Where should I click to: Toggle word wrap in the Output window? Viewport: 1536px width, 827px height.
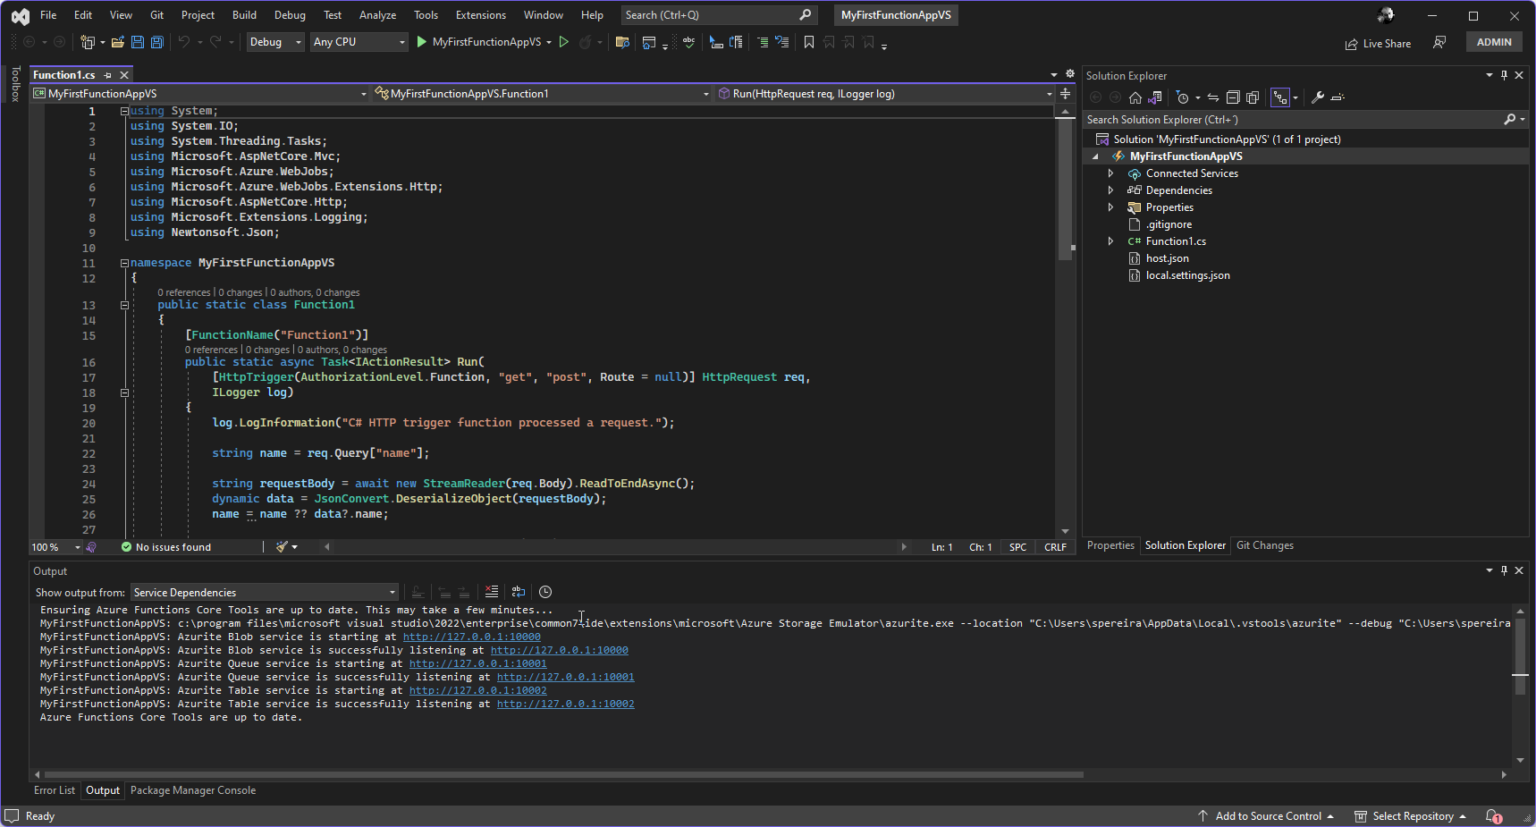click(518, 591)
